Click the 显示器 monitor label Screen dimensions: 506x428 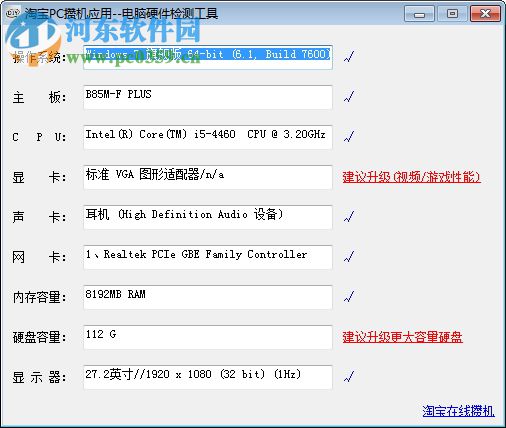coord(39,377)
